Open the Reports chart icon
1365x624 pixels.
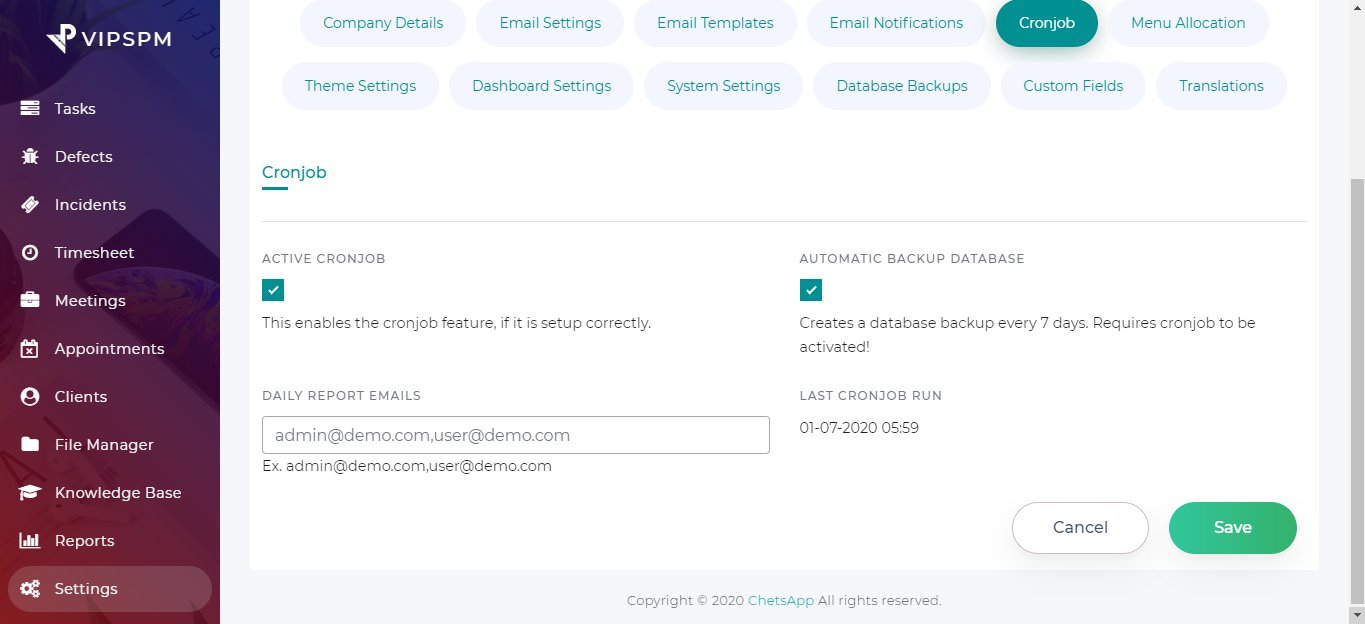[x=30, y=540]
